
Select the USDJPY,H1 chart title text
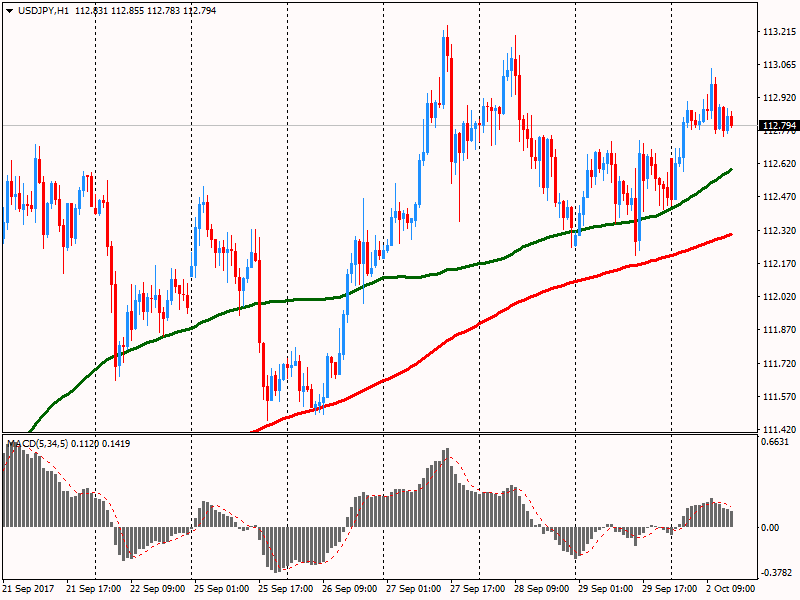pos(43,11)
